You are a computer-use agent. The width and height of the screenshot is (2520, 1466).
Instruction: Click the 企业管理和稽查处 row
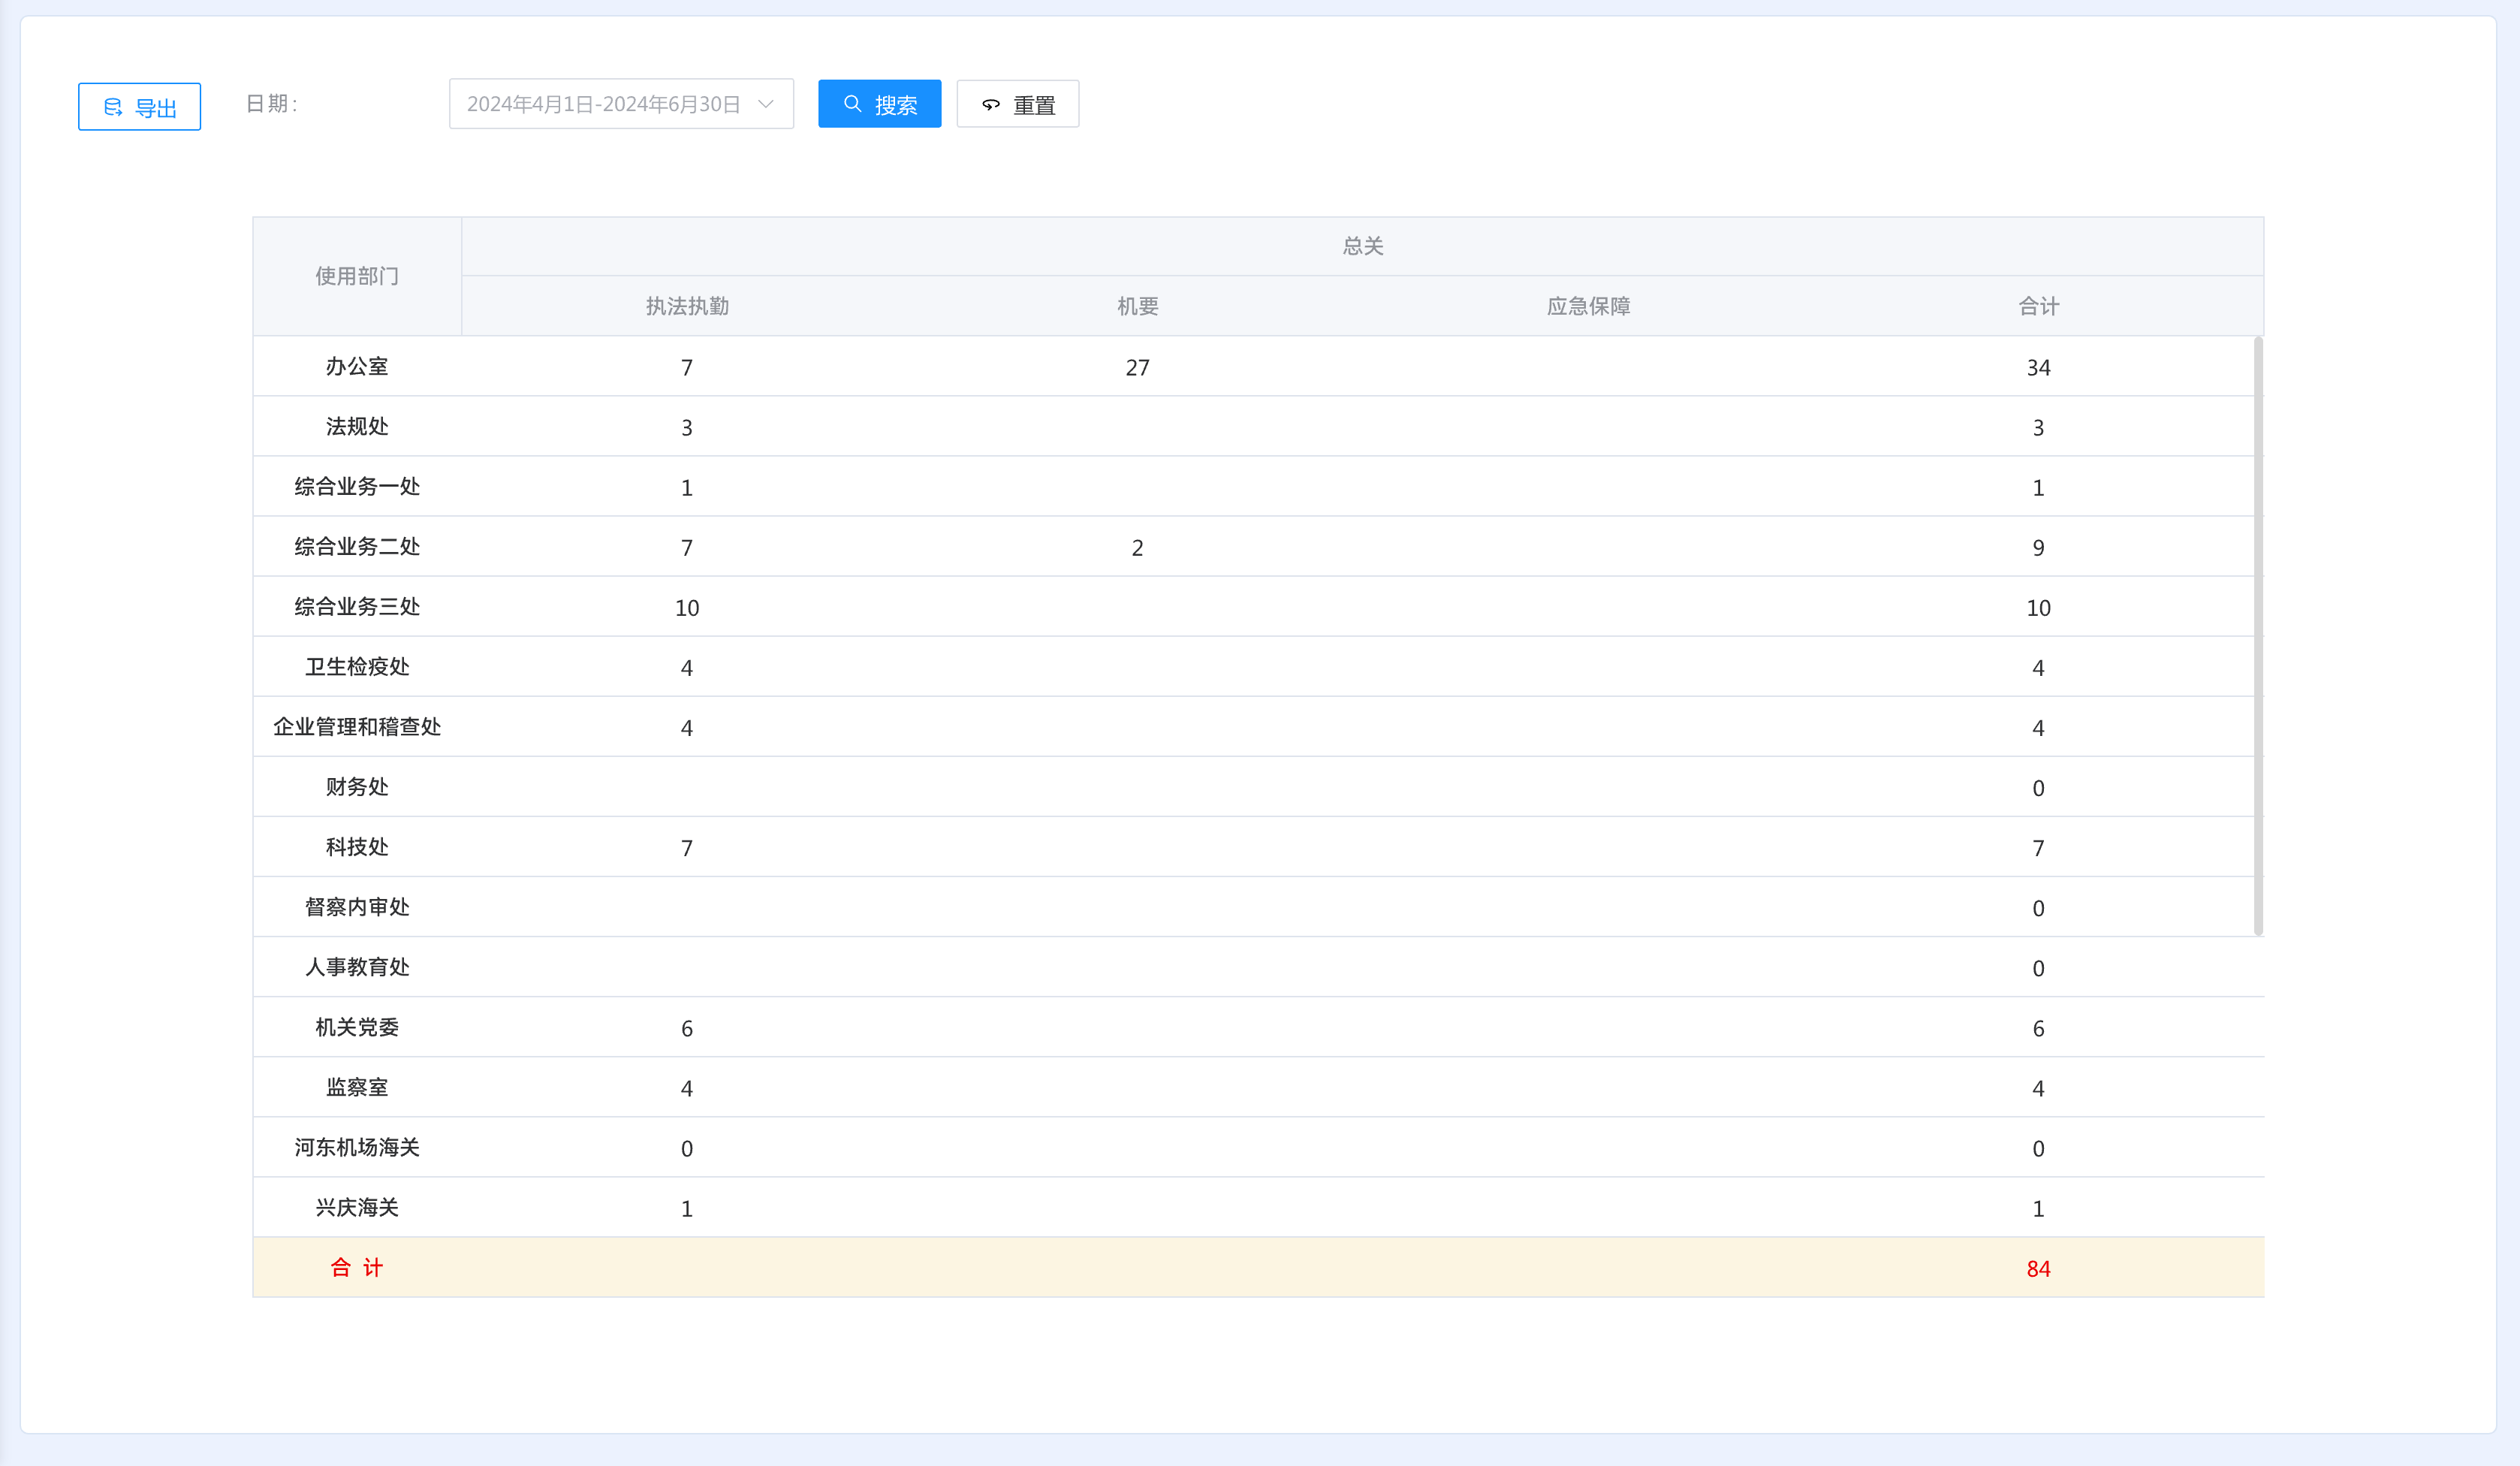(x=357, y=727)
